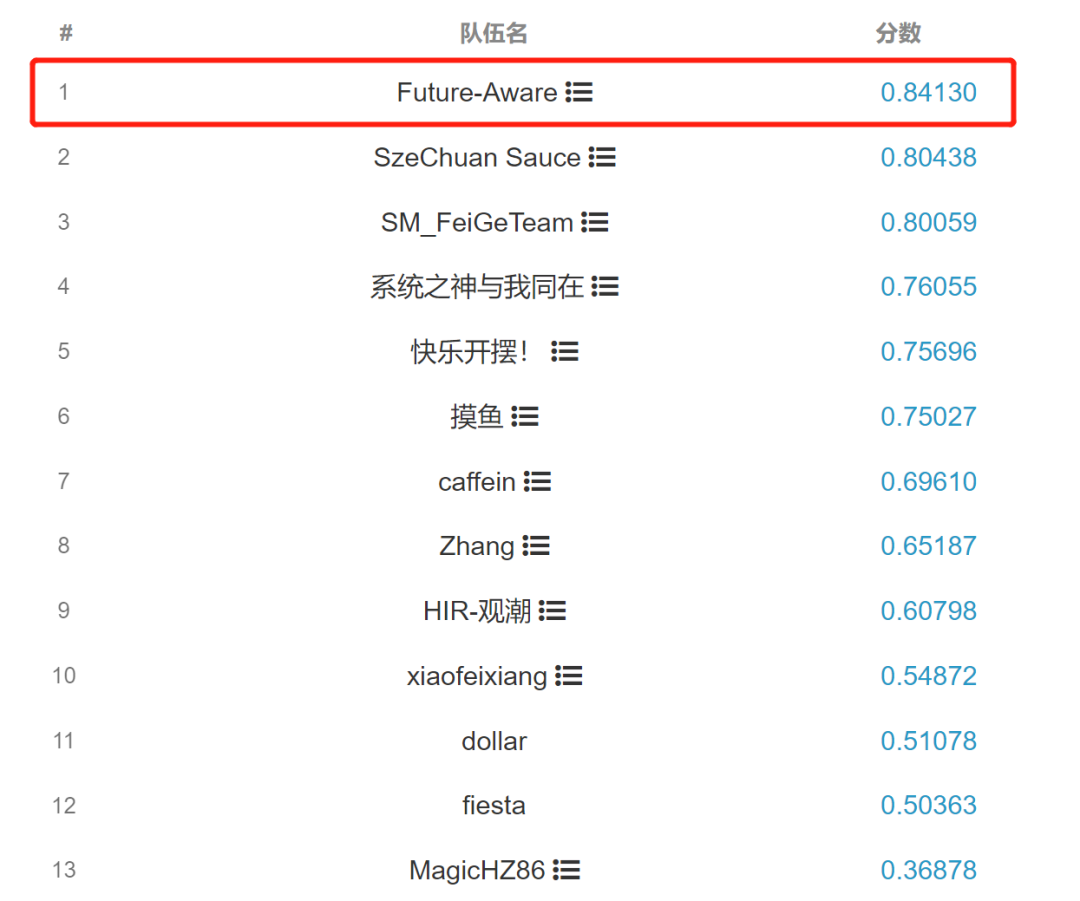Click the list icon beside SzeChuan Sauce

coord(602,157)
